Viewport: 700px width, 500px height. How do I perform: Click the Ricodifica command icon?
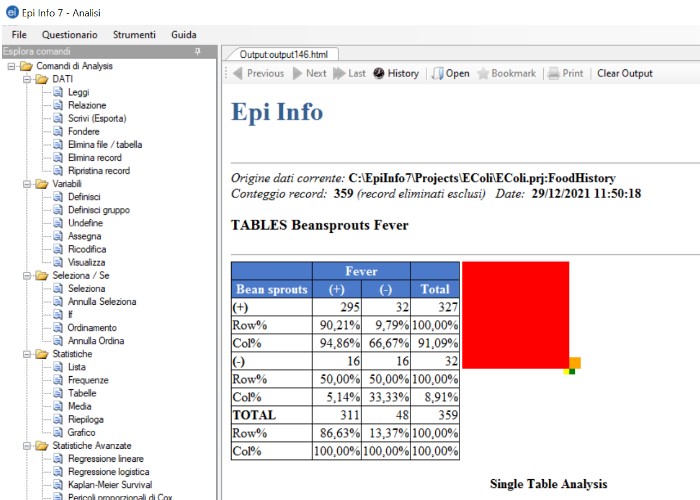click(58, 249)
